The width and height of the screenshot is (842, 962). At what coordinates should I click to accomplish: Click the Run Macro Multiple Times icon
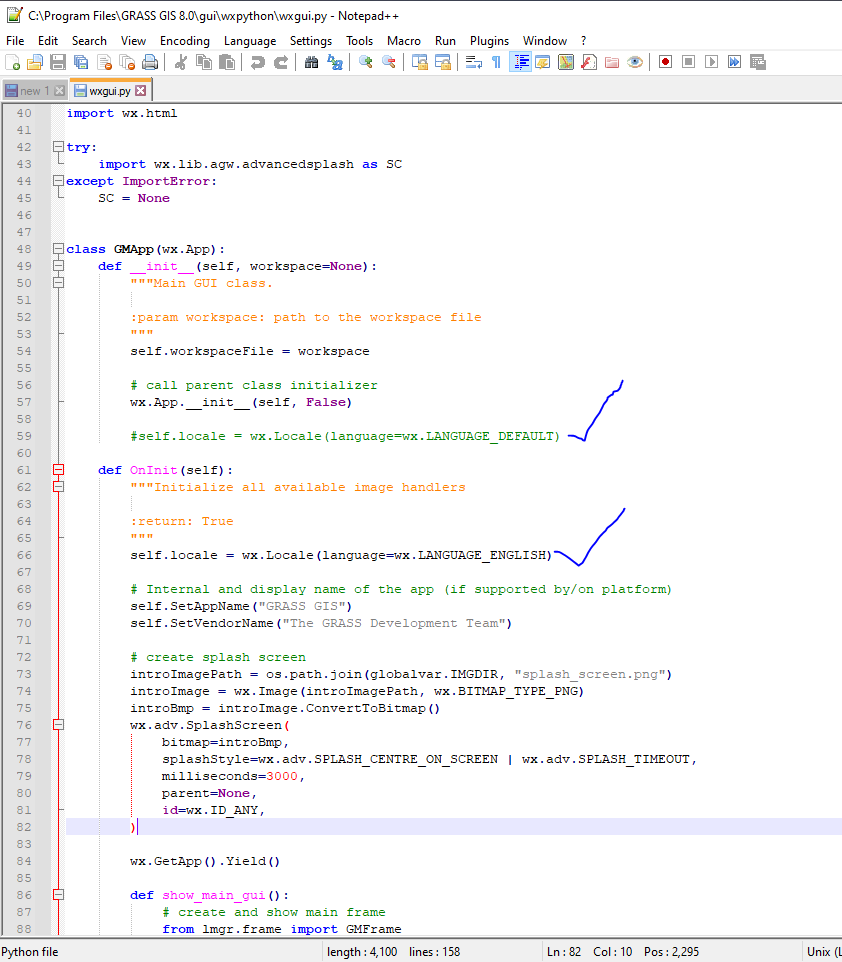pyautogui.click(x=735, y=62)
